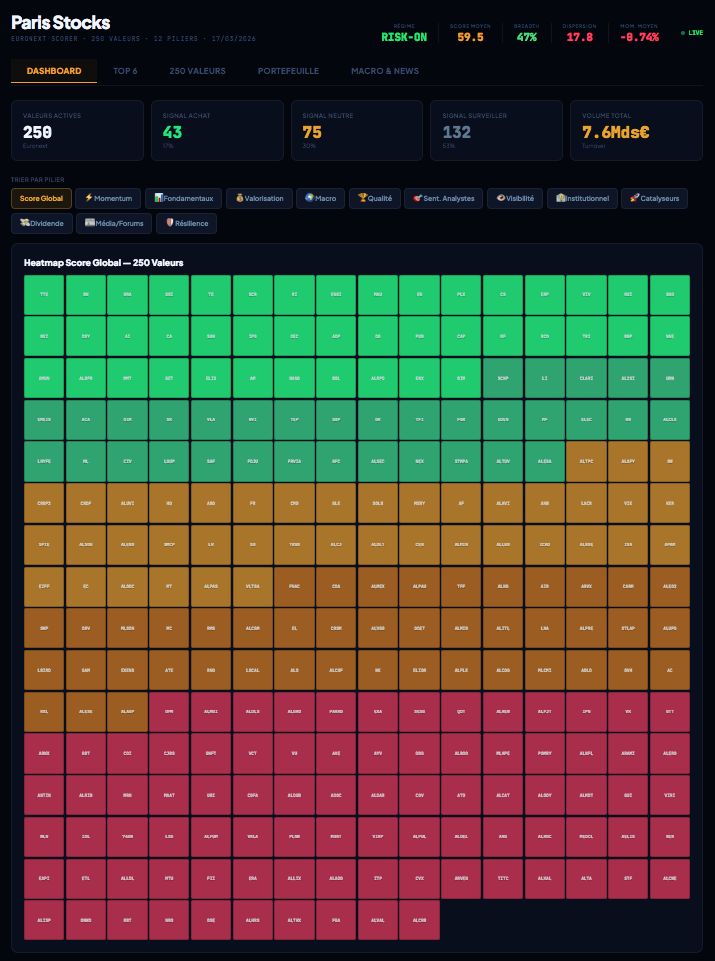The image size is (715, 961).
Task: Sort heatmap by the Macro globe pillar
Action: (321, 199)
